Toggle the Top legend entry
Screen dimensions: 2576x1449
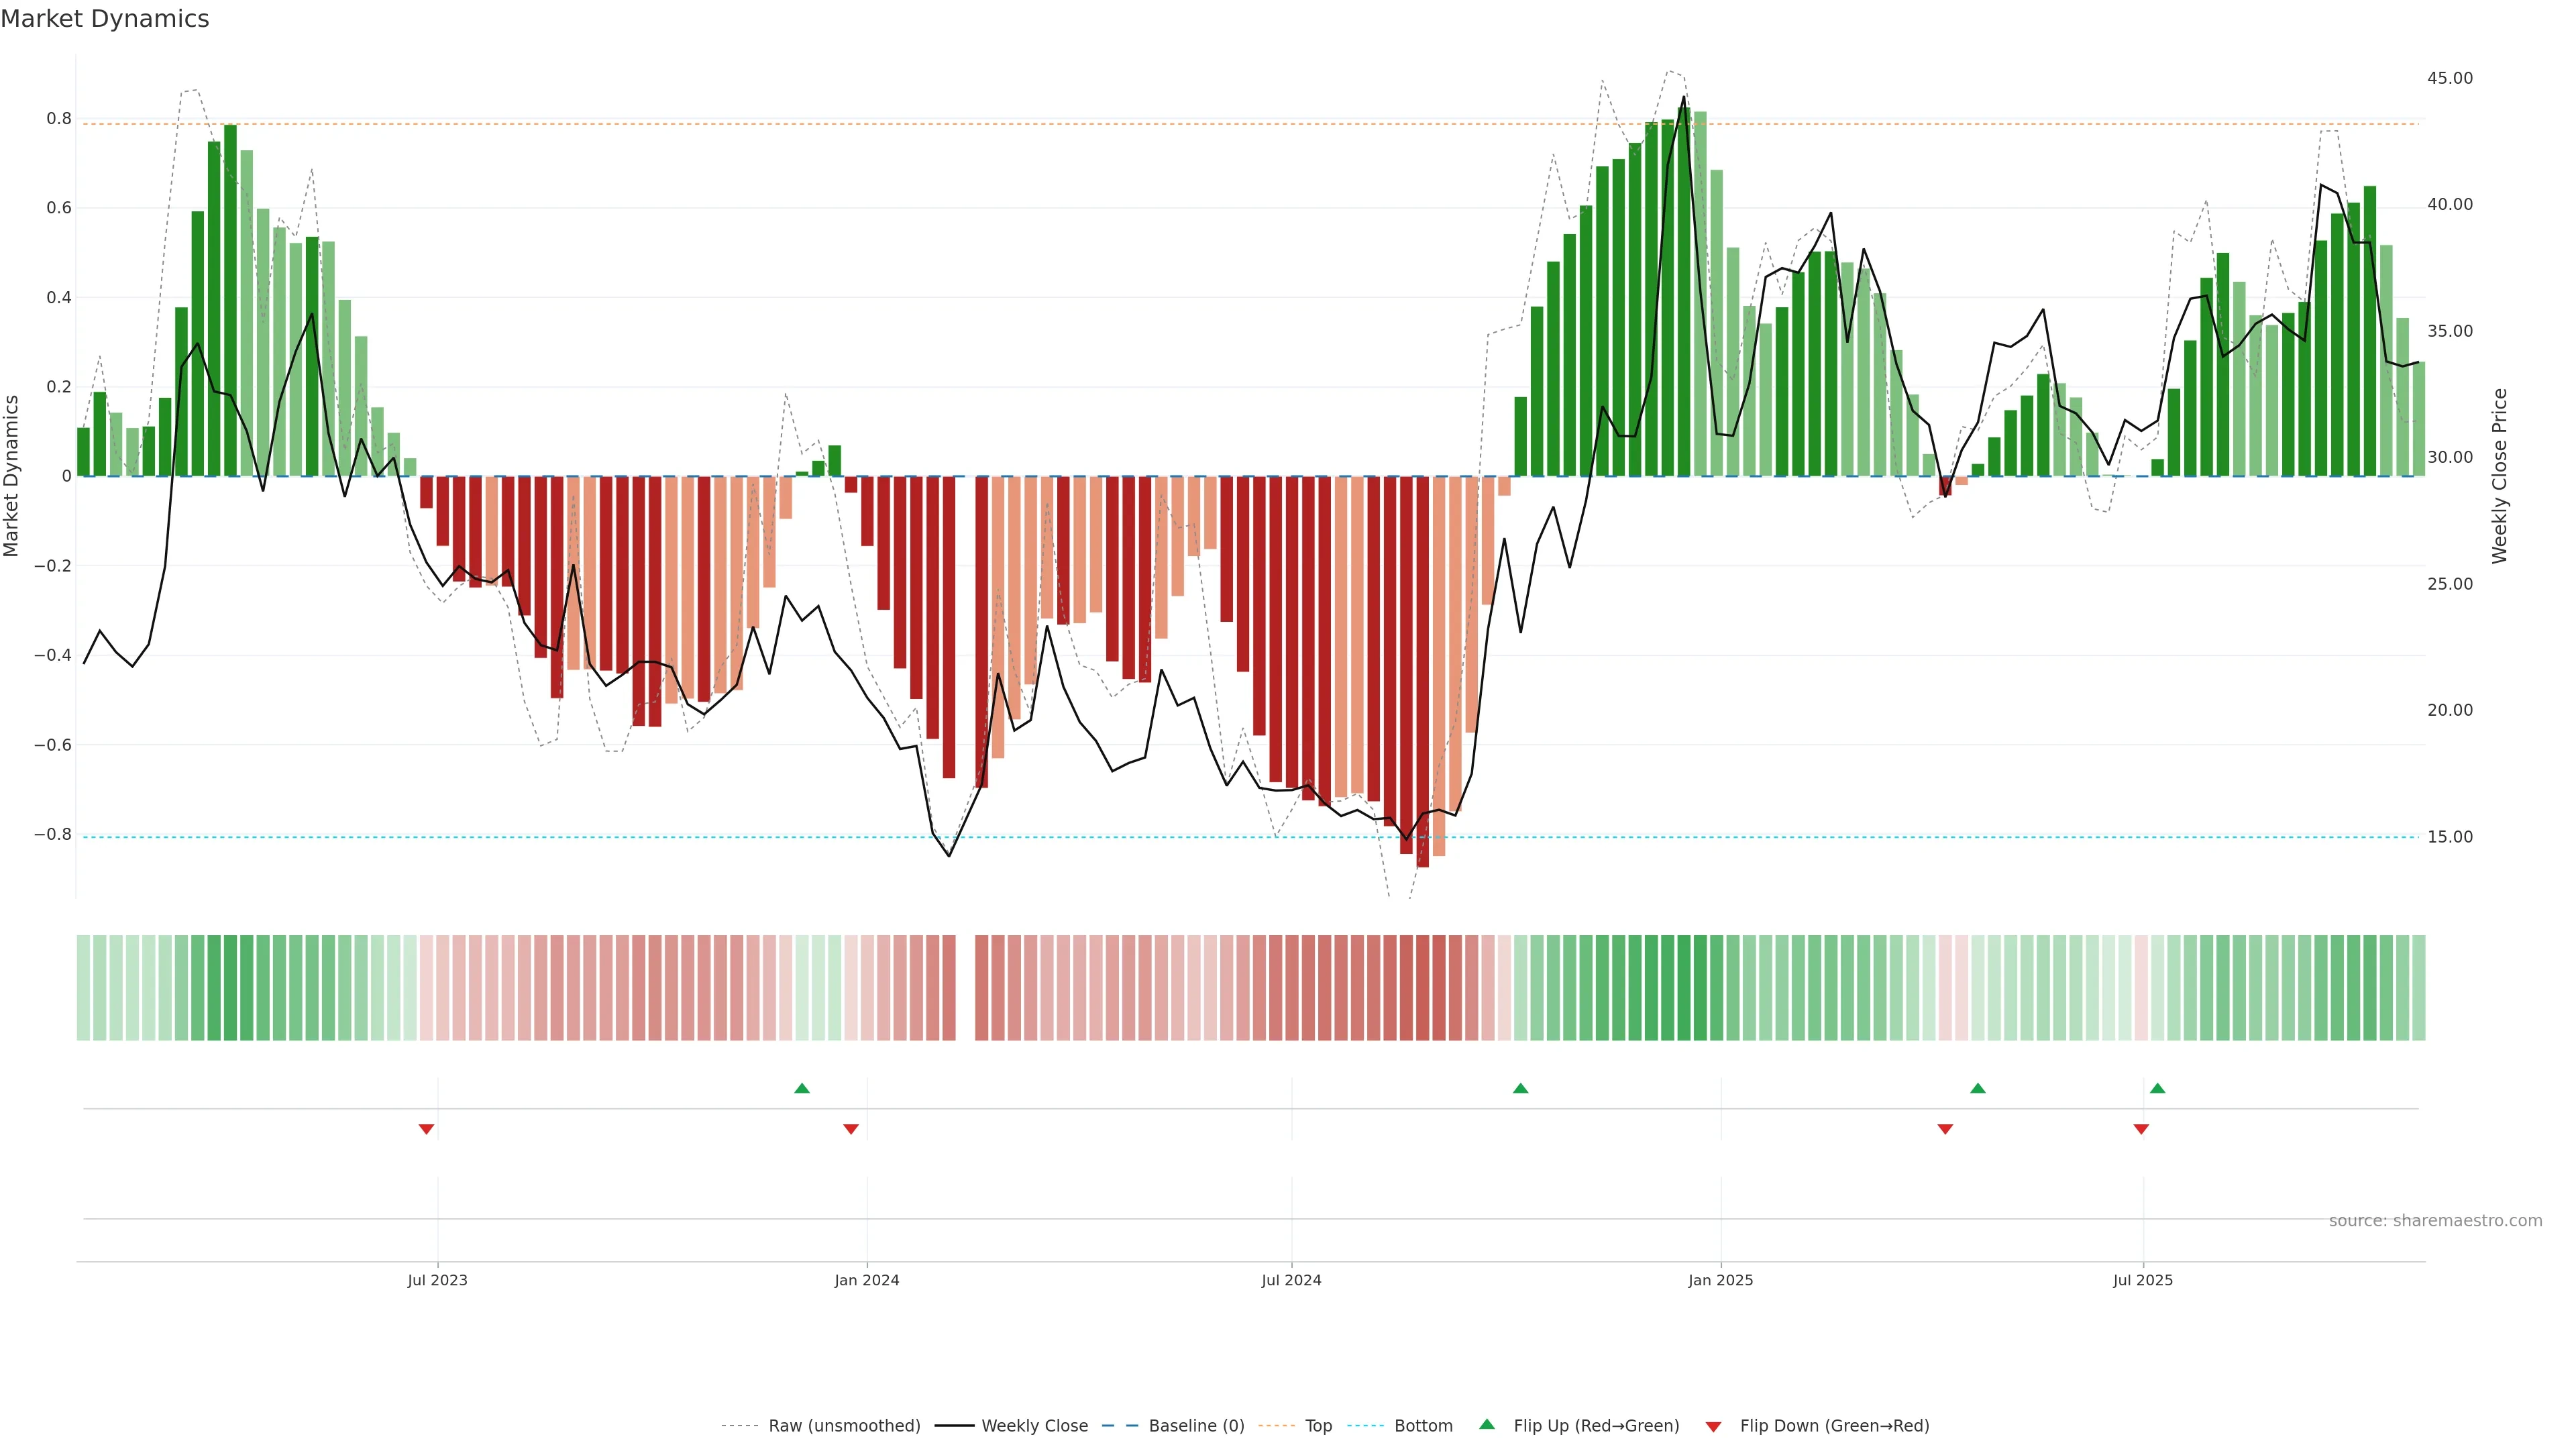click(x=1318, y=1425)
